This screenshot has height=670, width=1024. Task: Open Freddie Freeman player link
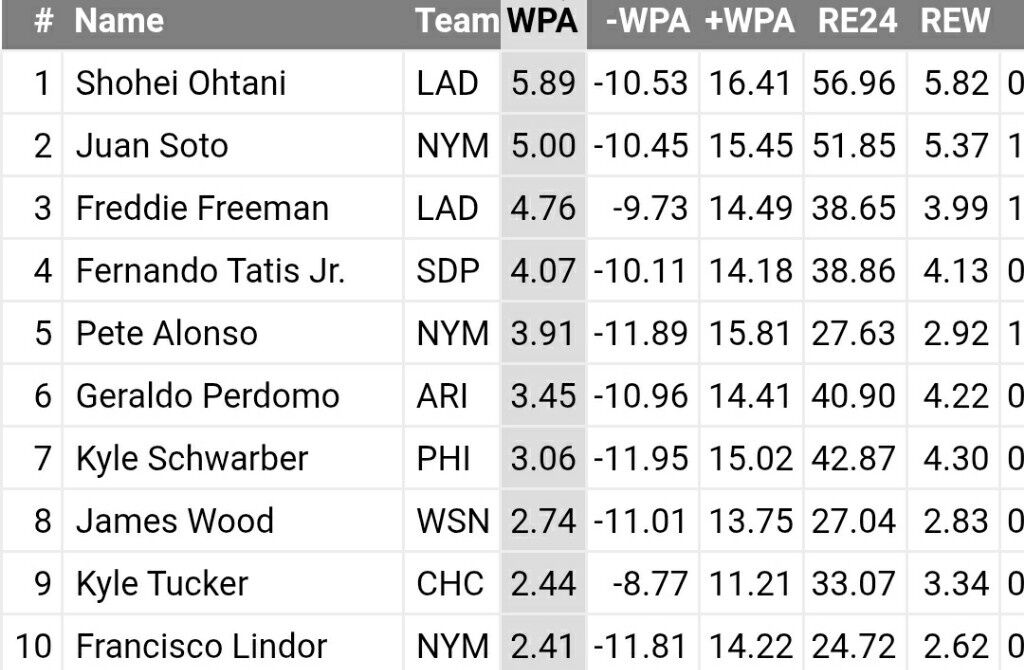tap(202, 208)
